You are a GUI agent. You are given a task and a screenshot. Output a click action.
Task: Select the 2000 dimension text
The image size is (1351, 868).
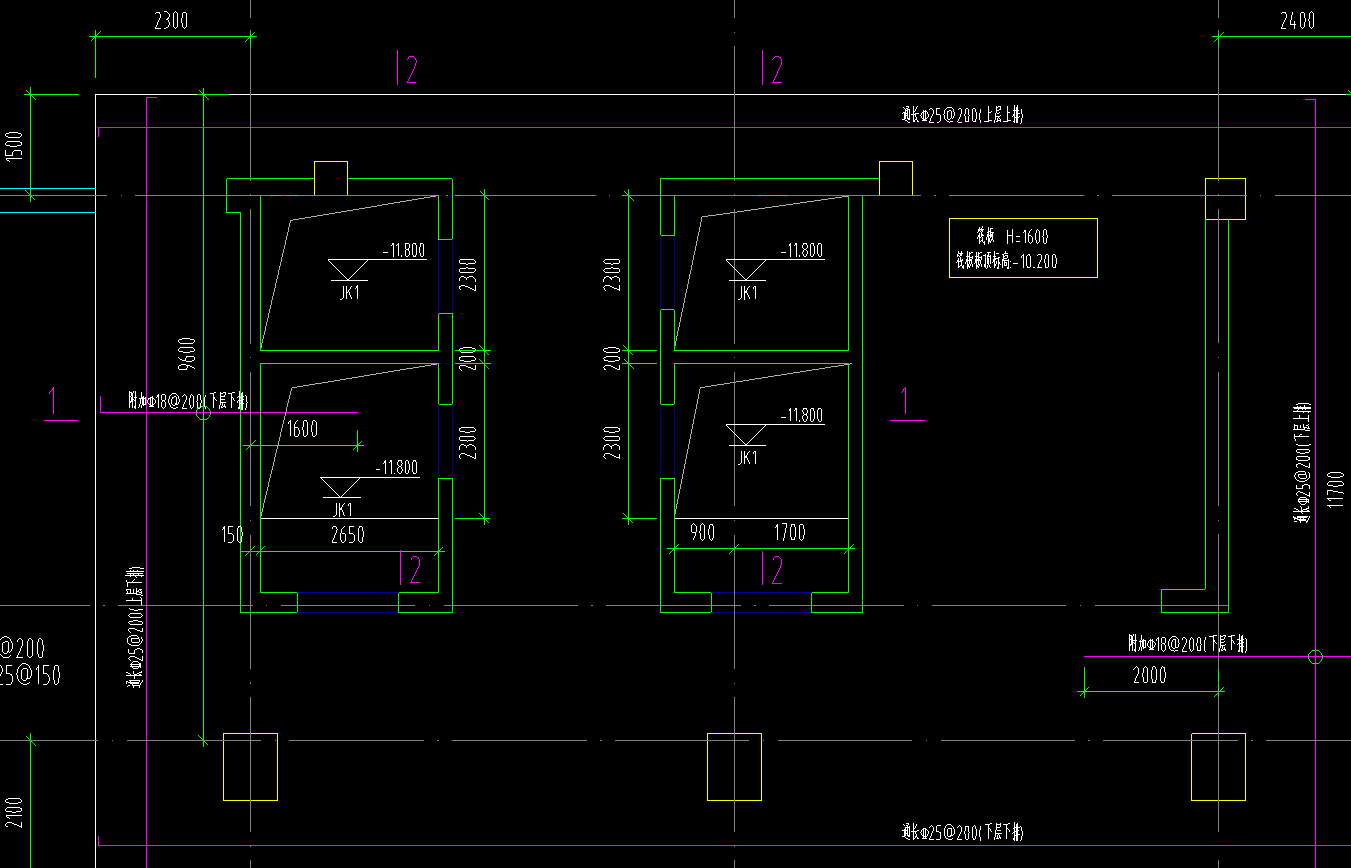[x=1149, y=675]
